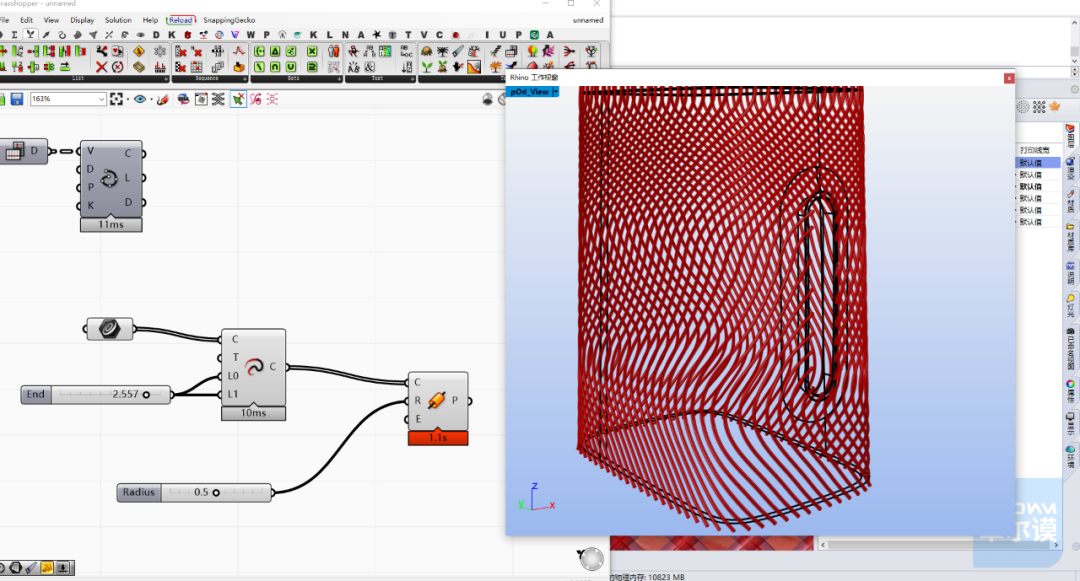Select the sketch brush tool in canvas toolbar
Screen dimensions: 1080x581
coord(163,99)
